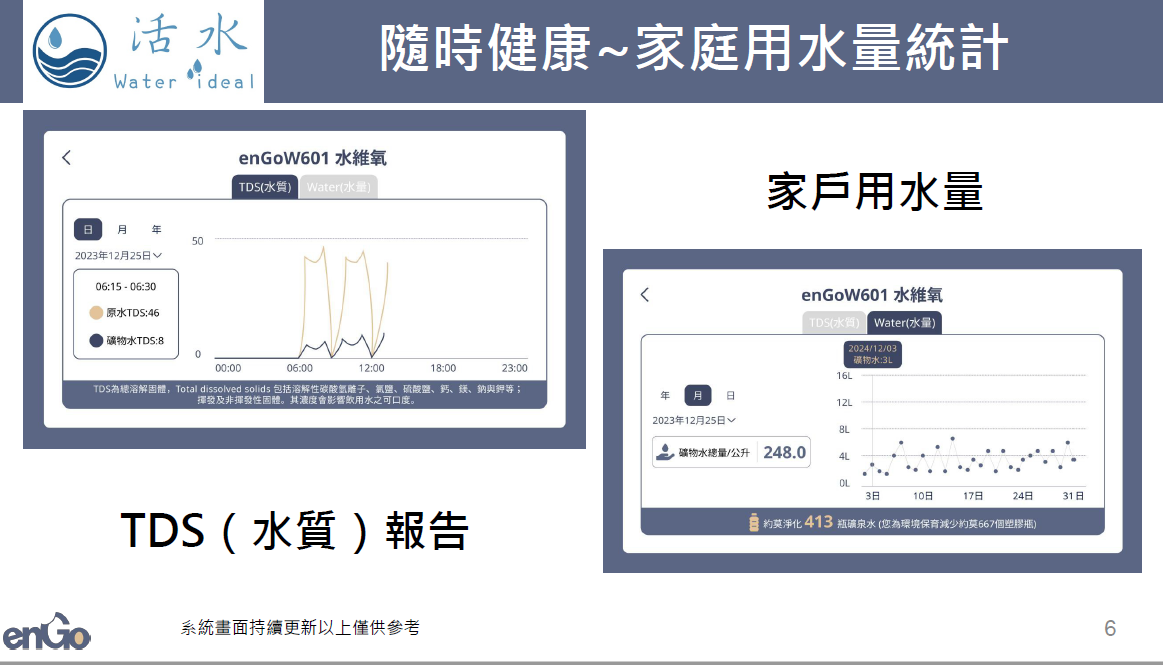The height and width of the screenshot is (665, 1163).
Task: Select 月 view in the TDS report panel
Action: (x=122, y=230)
